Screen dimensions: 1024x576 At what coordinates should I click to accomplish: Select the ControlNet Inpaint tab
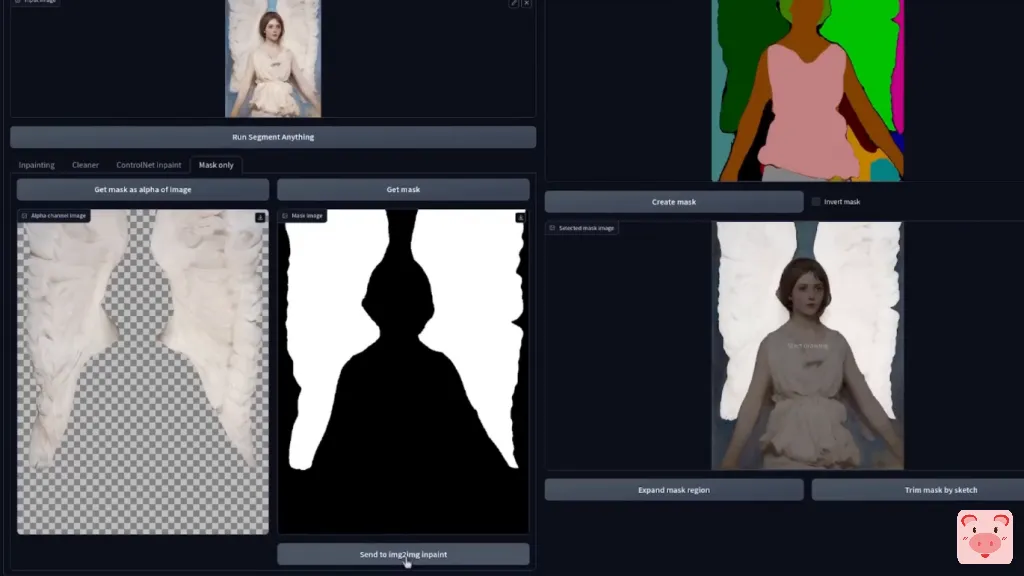[149, 165]
